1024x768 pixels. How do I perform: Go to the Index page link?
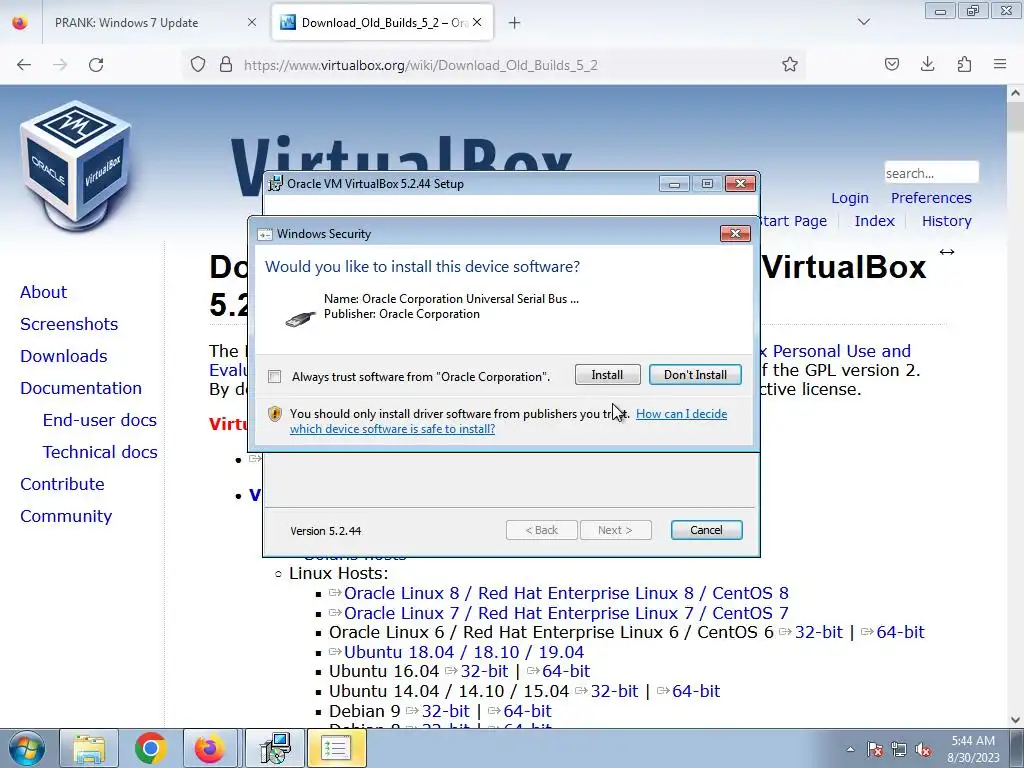pos(874,221)
